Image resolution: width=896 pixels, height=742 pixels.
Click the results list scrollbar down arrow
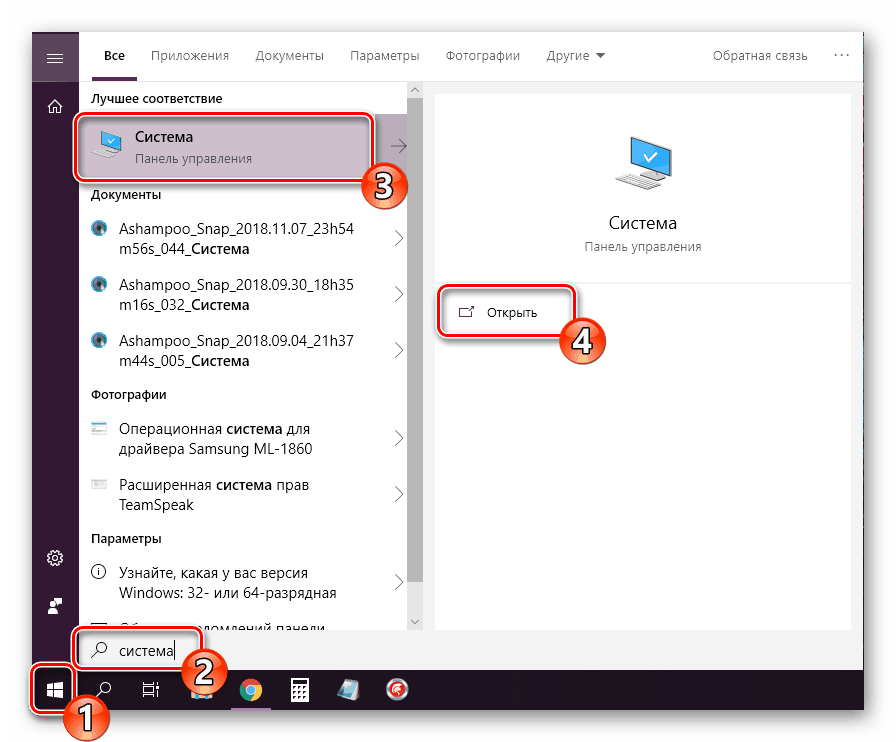415,621
